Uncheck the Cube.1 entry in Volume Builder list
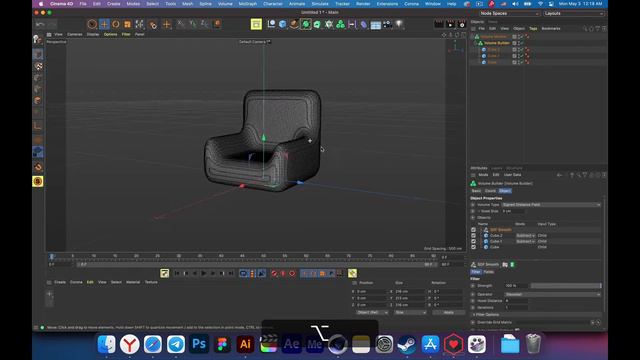This screenshot has height=360, width=640. tap(473, 241)
